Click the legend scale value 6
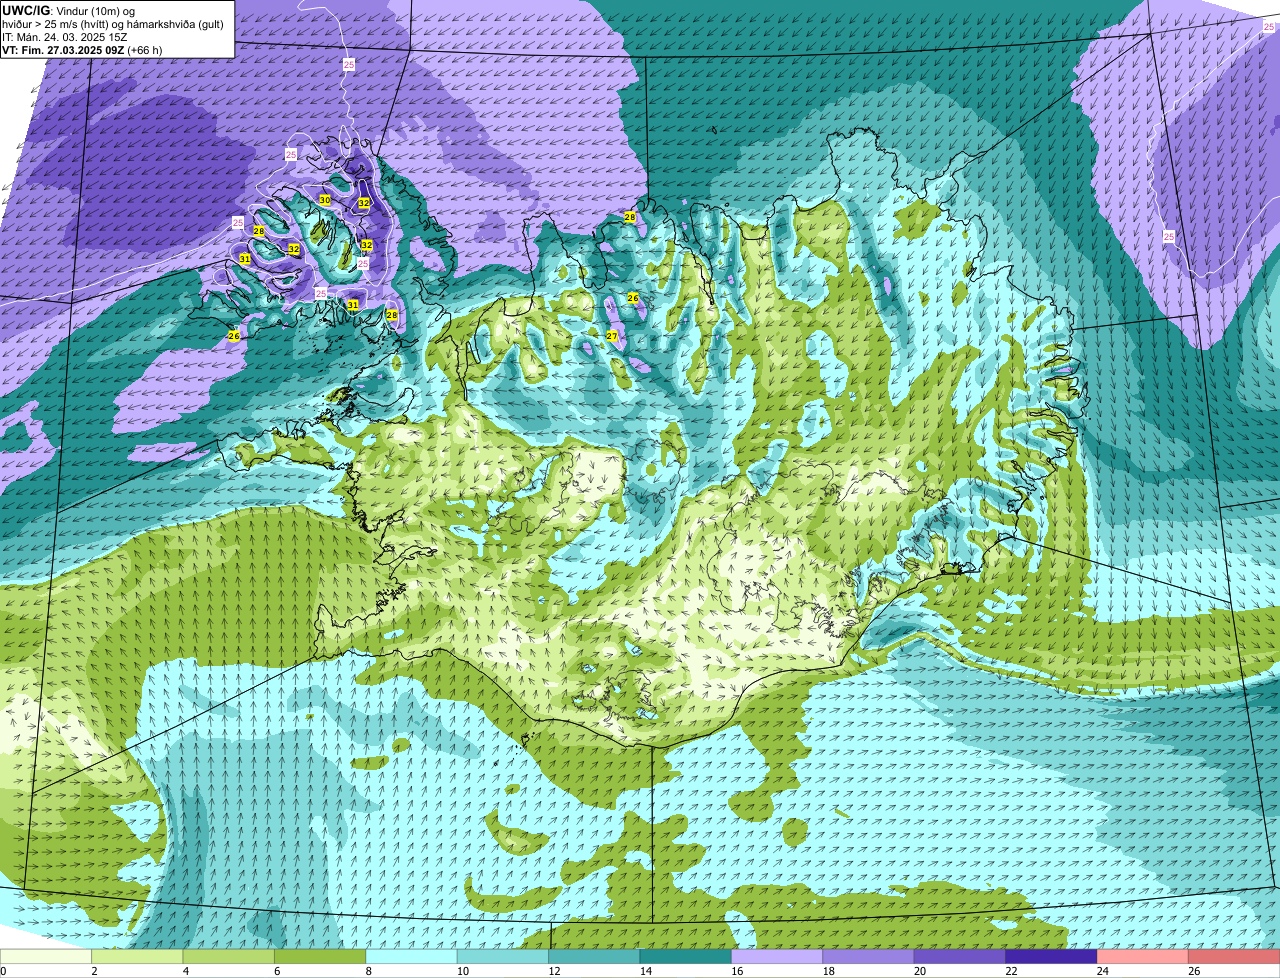1280x978 pixels. [x=276, y=971]
